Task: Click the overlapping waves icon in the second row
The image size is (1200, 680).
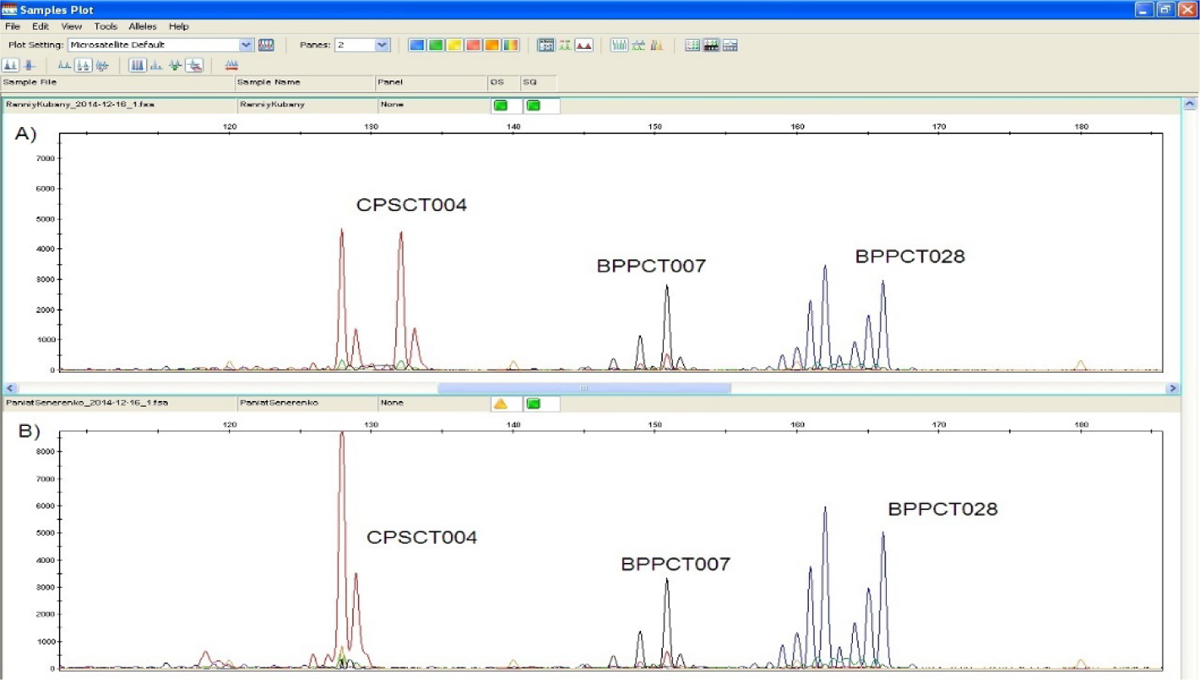Action: 102,65
